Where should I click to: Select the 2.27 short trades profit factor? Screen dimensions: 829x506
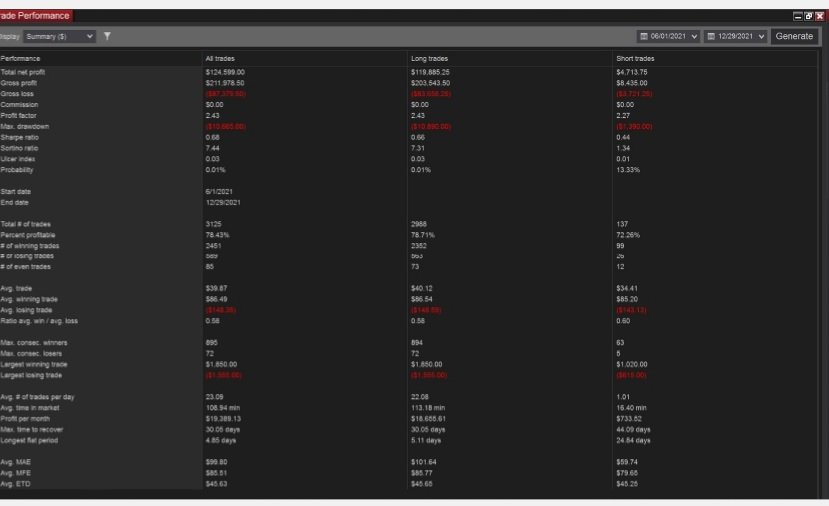tap(623, 116)
